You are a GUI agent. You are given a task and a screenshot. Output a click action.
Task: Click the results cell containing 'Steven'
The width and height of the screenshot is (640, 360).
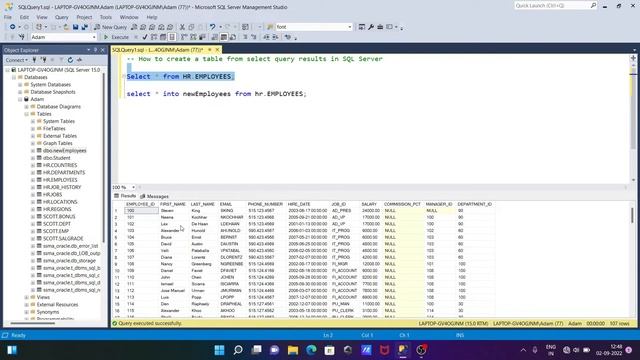click(x=174, y=211)
